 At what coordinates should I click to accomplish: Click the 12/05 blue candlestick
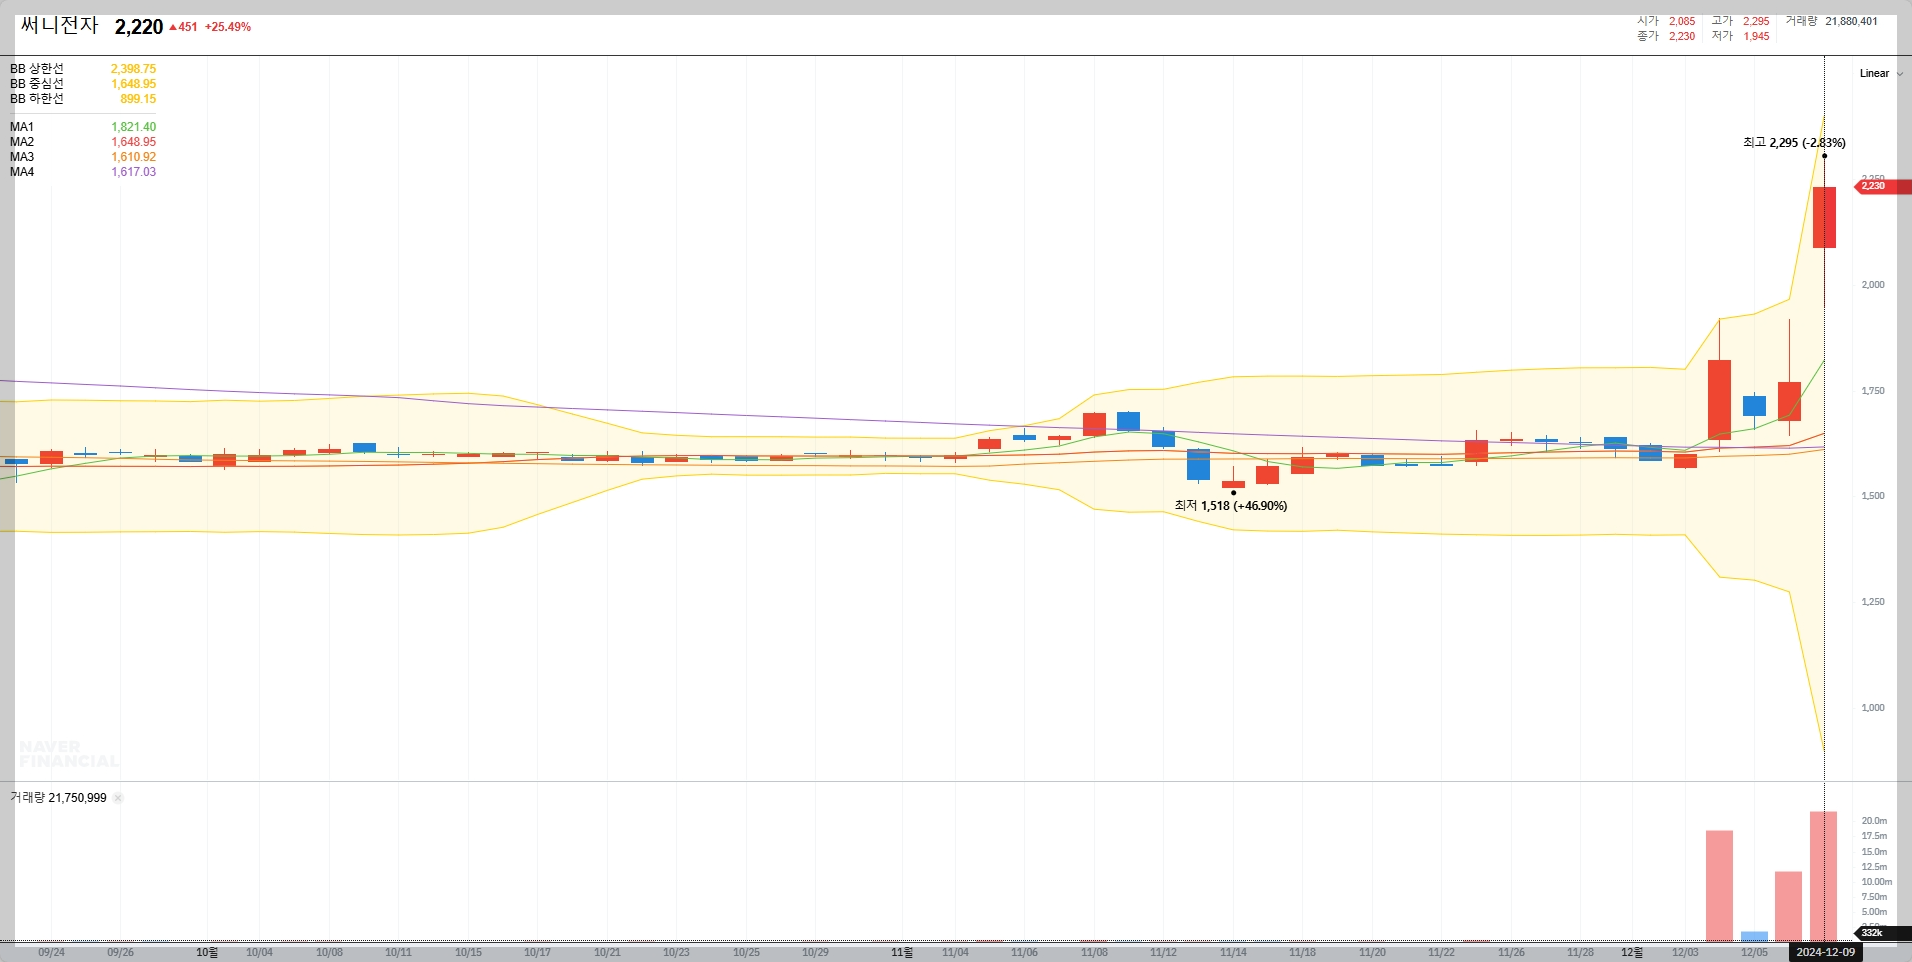[x=1754, y=405]
